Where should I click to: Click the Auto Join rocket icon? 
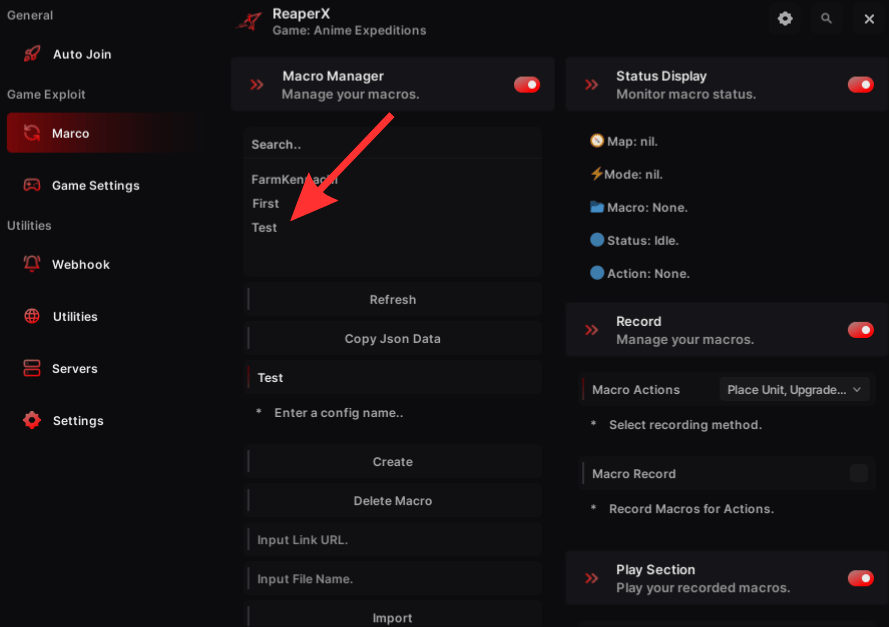tap(32, 54)
